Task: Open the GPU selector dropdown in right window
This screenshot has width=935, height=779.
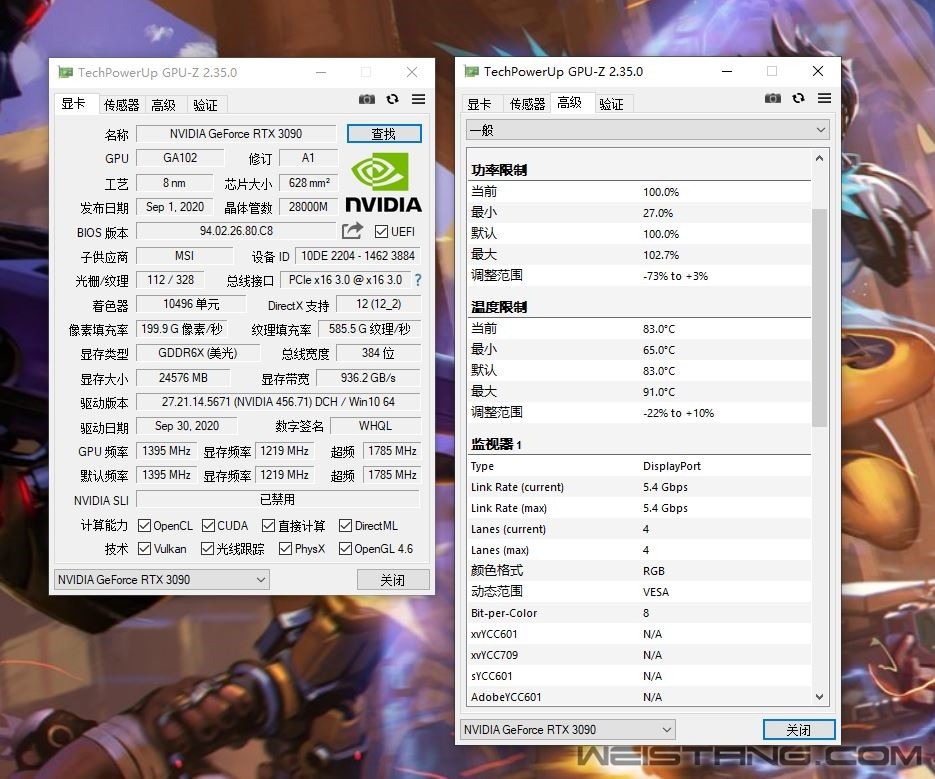Action: (567, 730)
